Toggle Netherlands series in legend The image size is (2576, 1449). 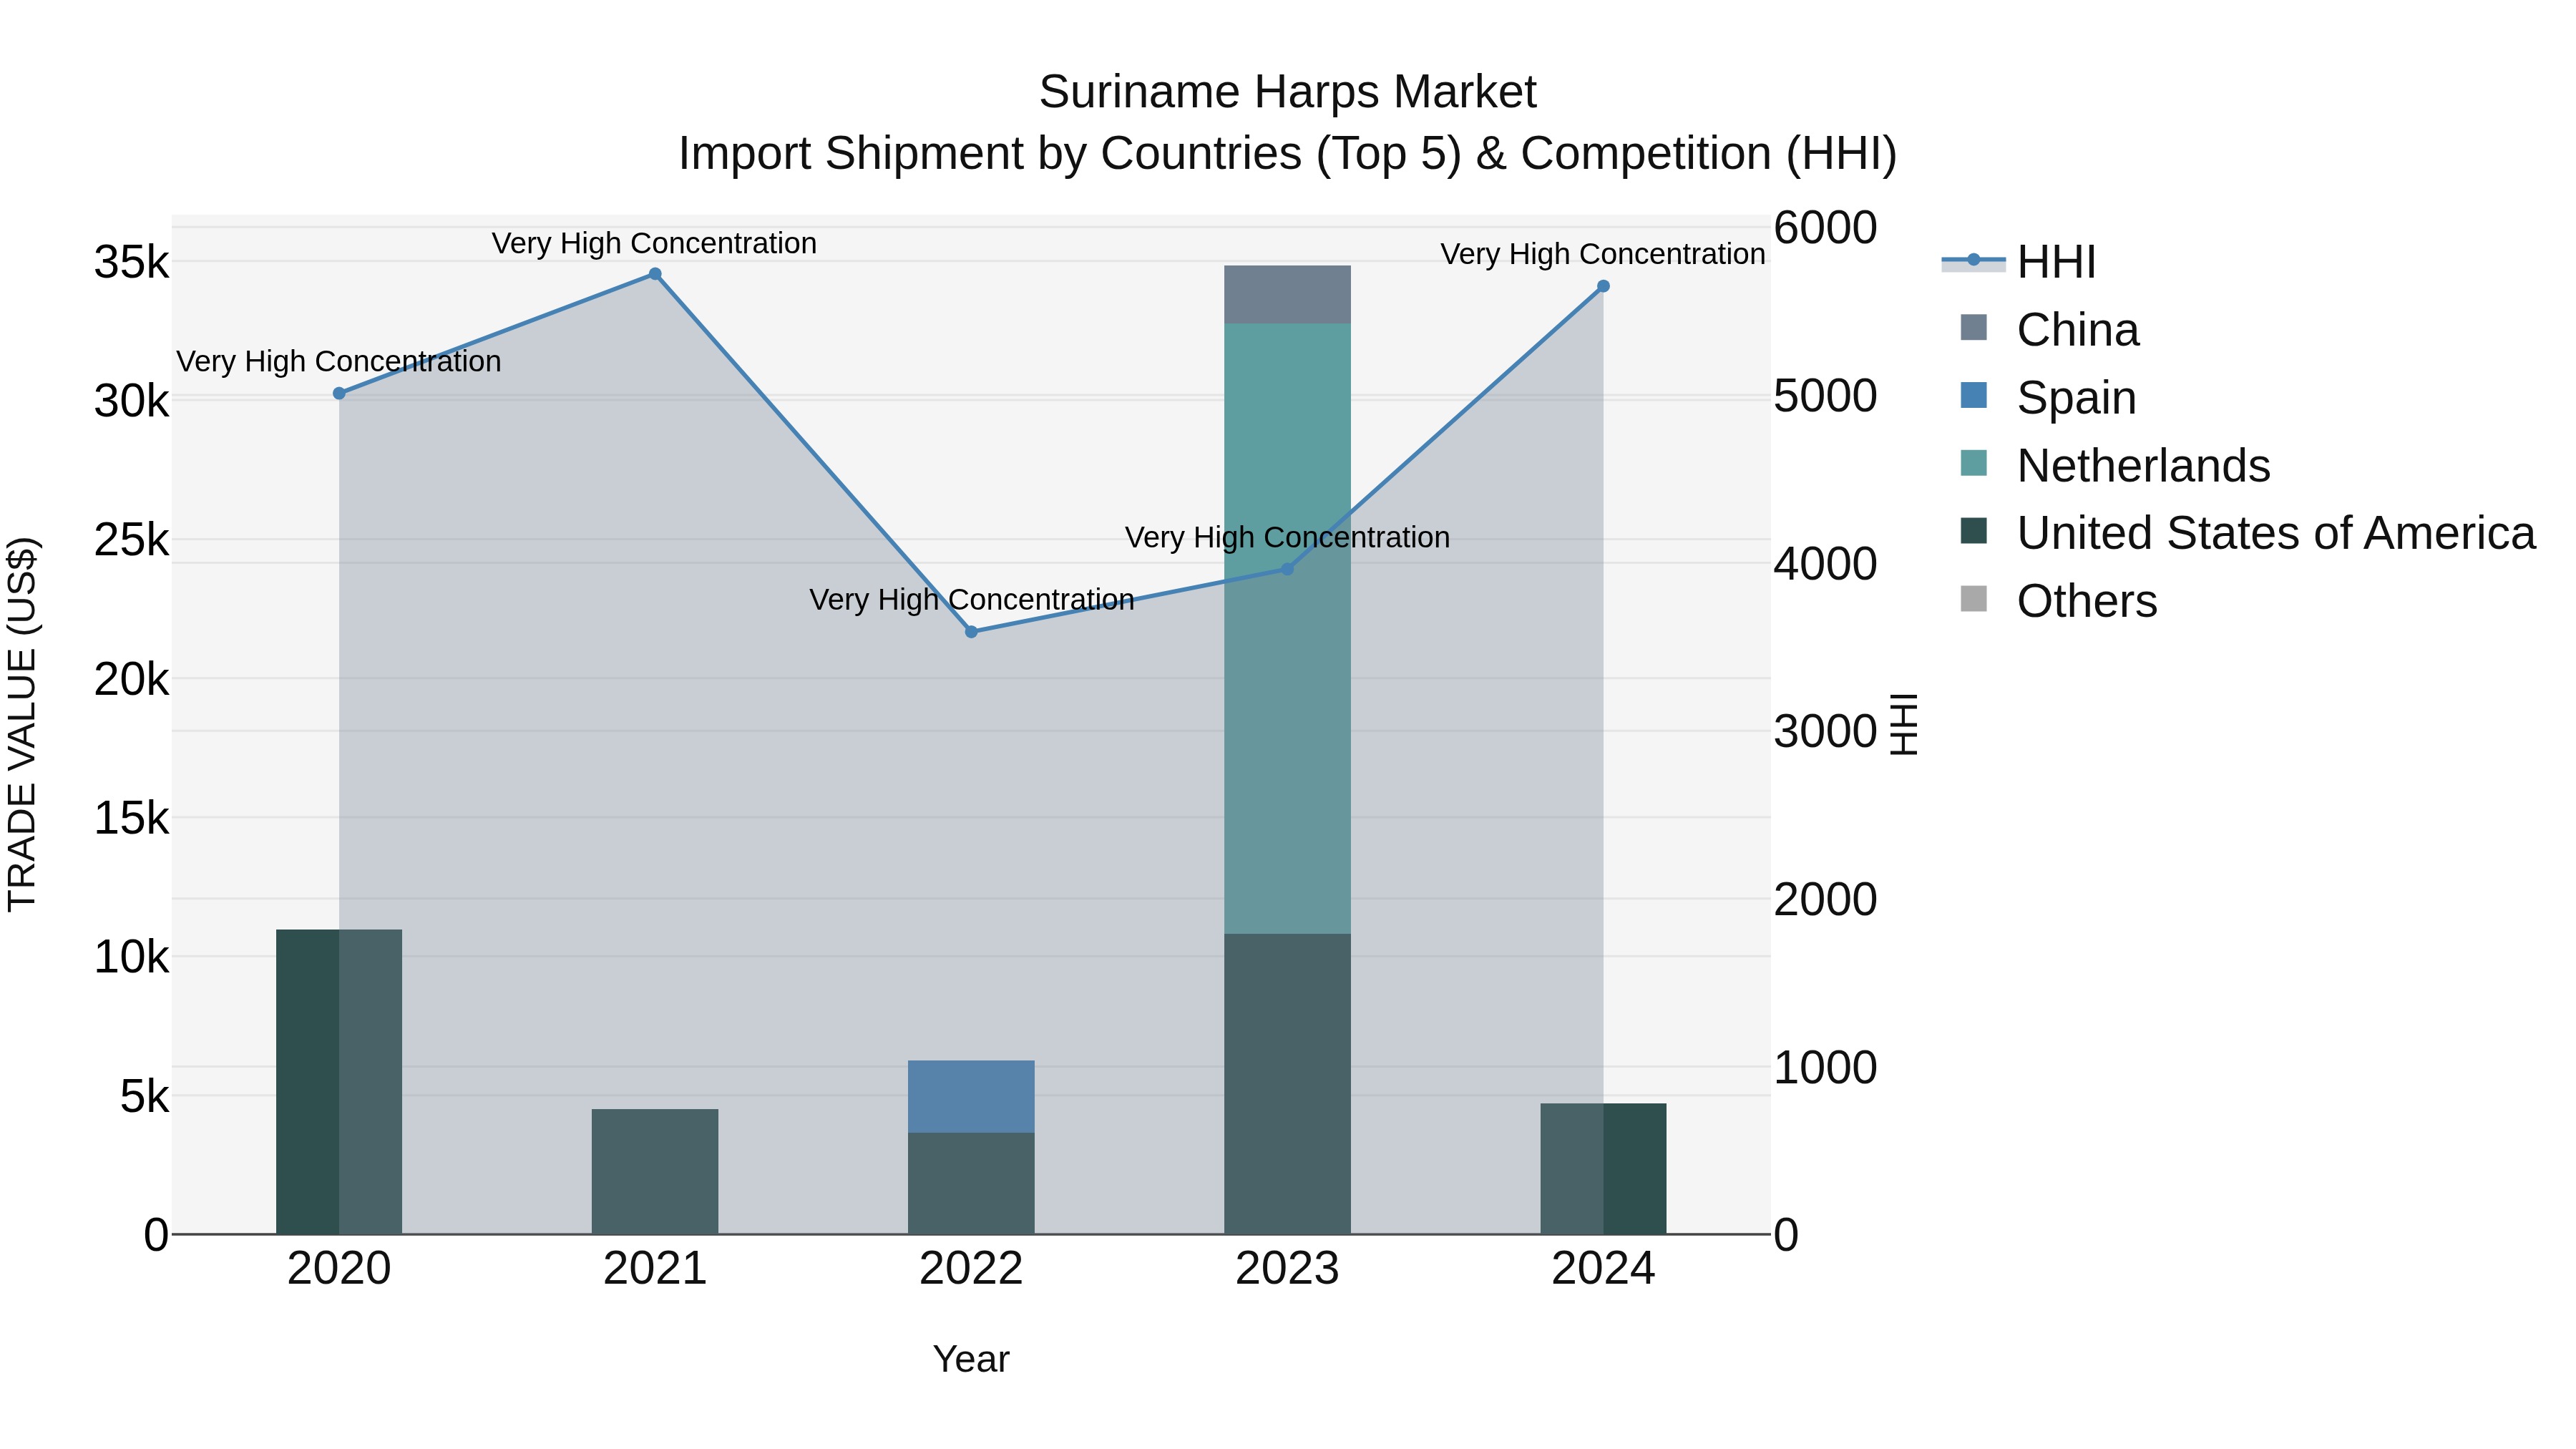point(2115,466)
